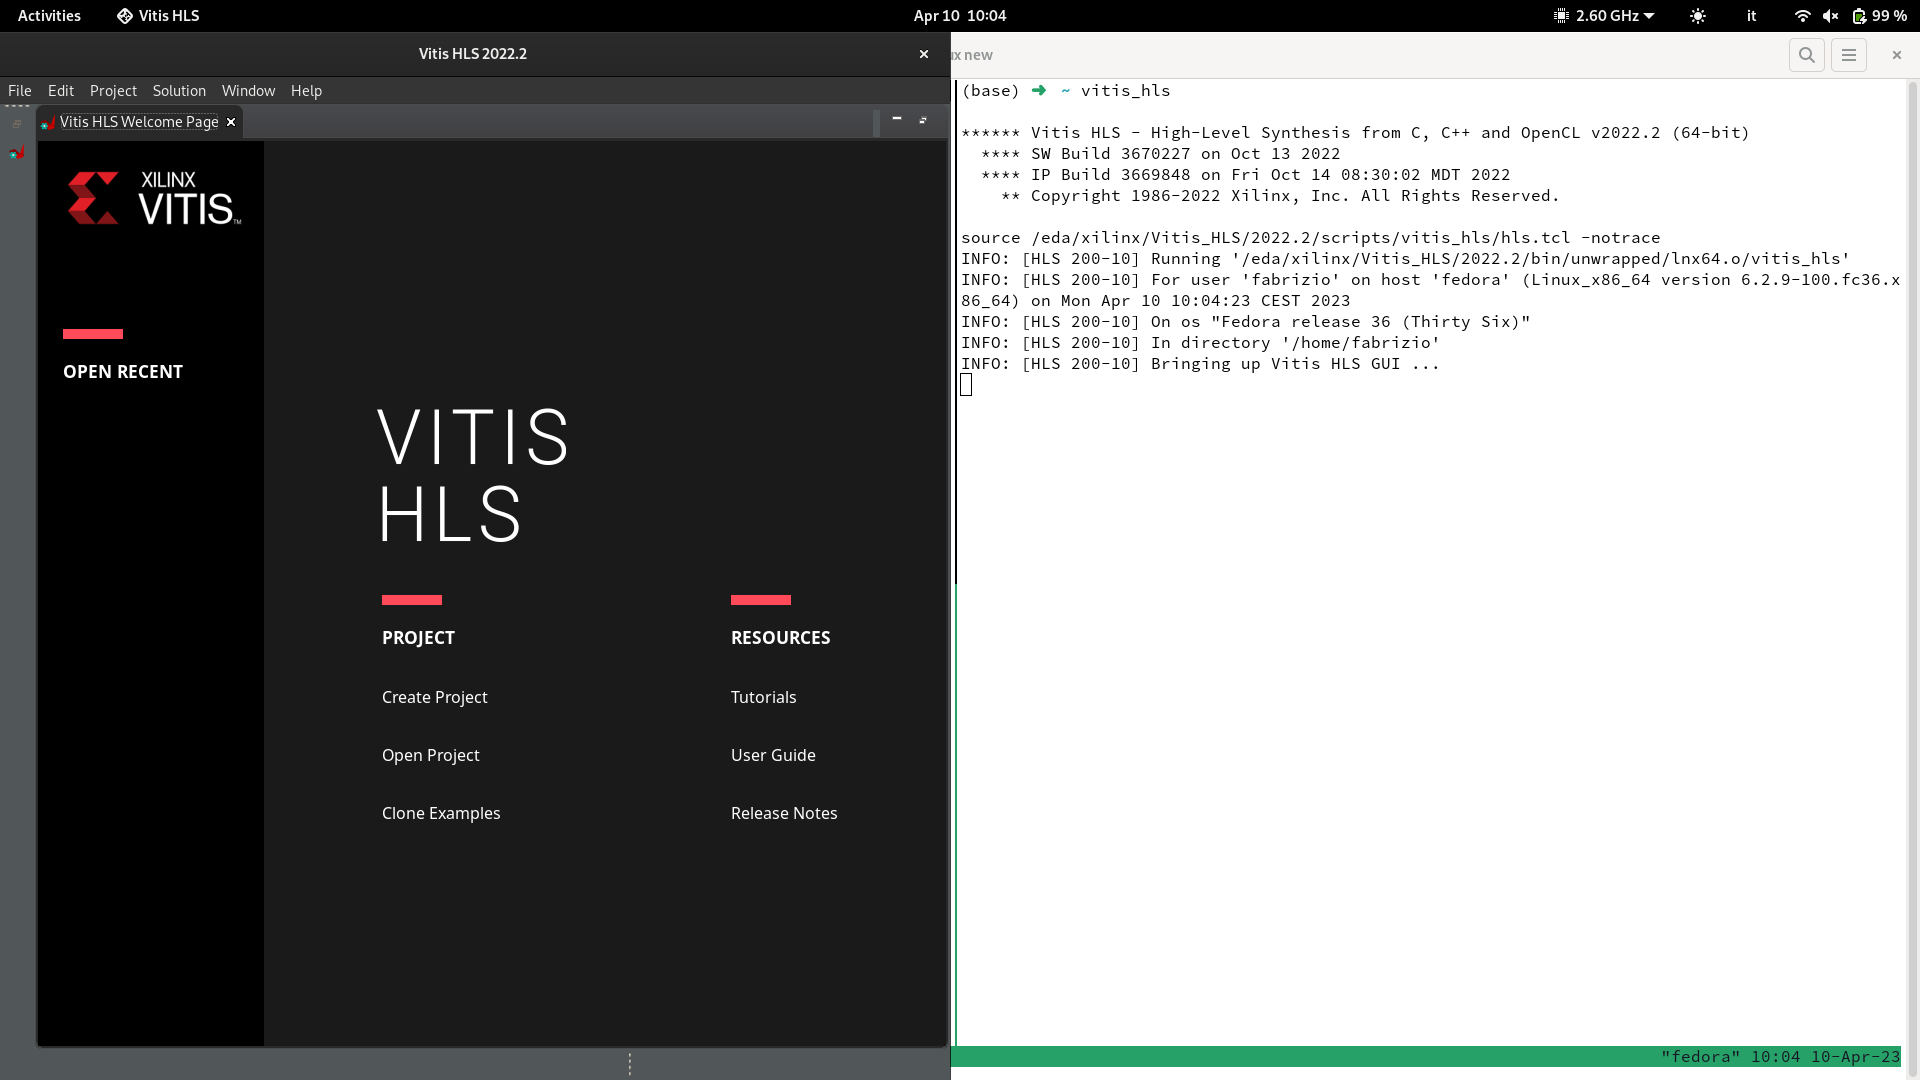Viewport: 1920px width, 1080px height.
Task: Click the 'vitis_hls' command in terminal
Action: pyautogui.click(x=1125, y=91)
